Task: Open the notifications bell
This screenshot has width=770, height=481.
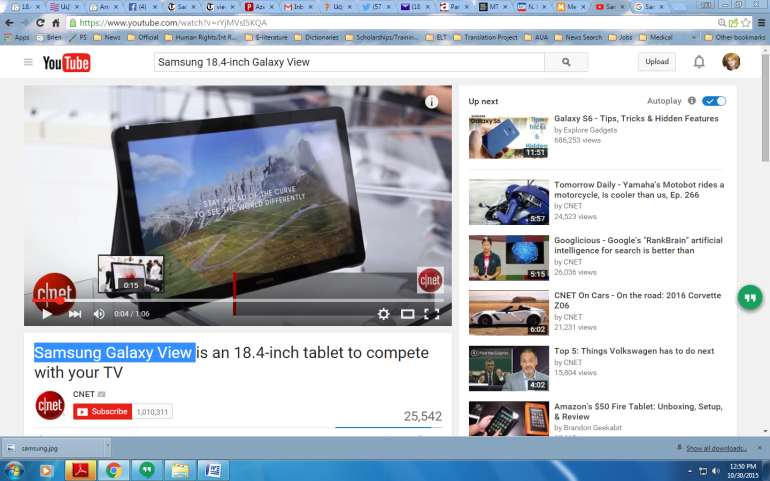Action: click(699, 62)
